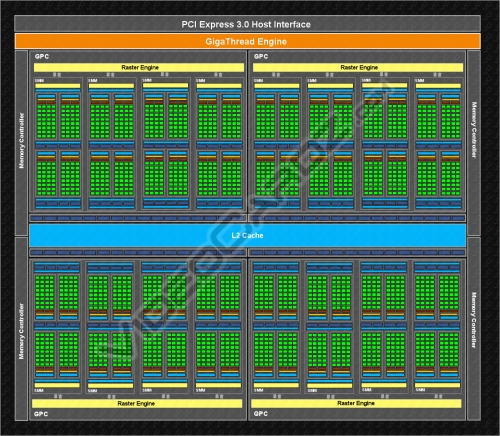Select the GPC label of the bottom-left cluster
The image size is (500, 436).
[x=41, y=414]
